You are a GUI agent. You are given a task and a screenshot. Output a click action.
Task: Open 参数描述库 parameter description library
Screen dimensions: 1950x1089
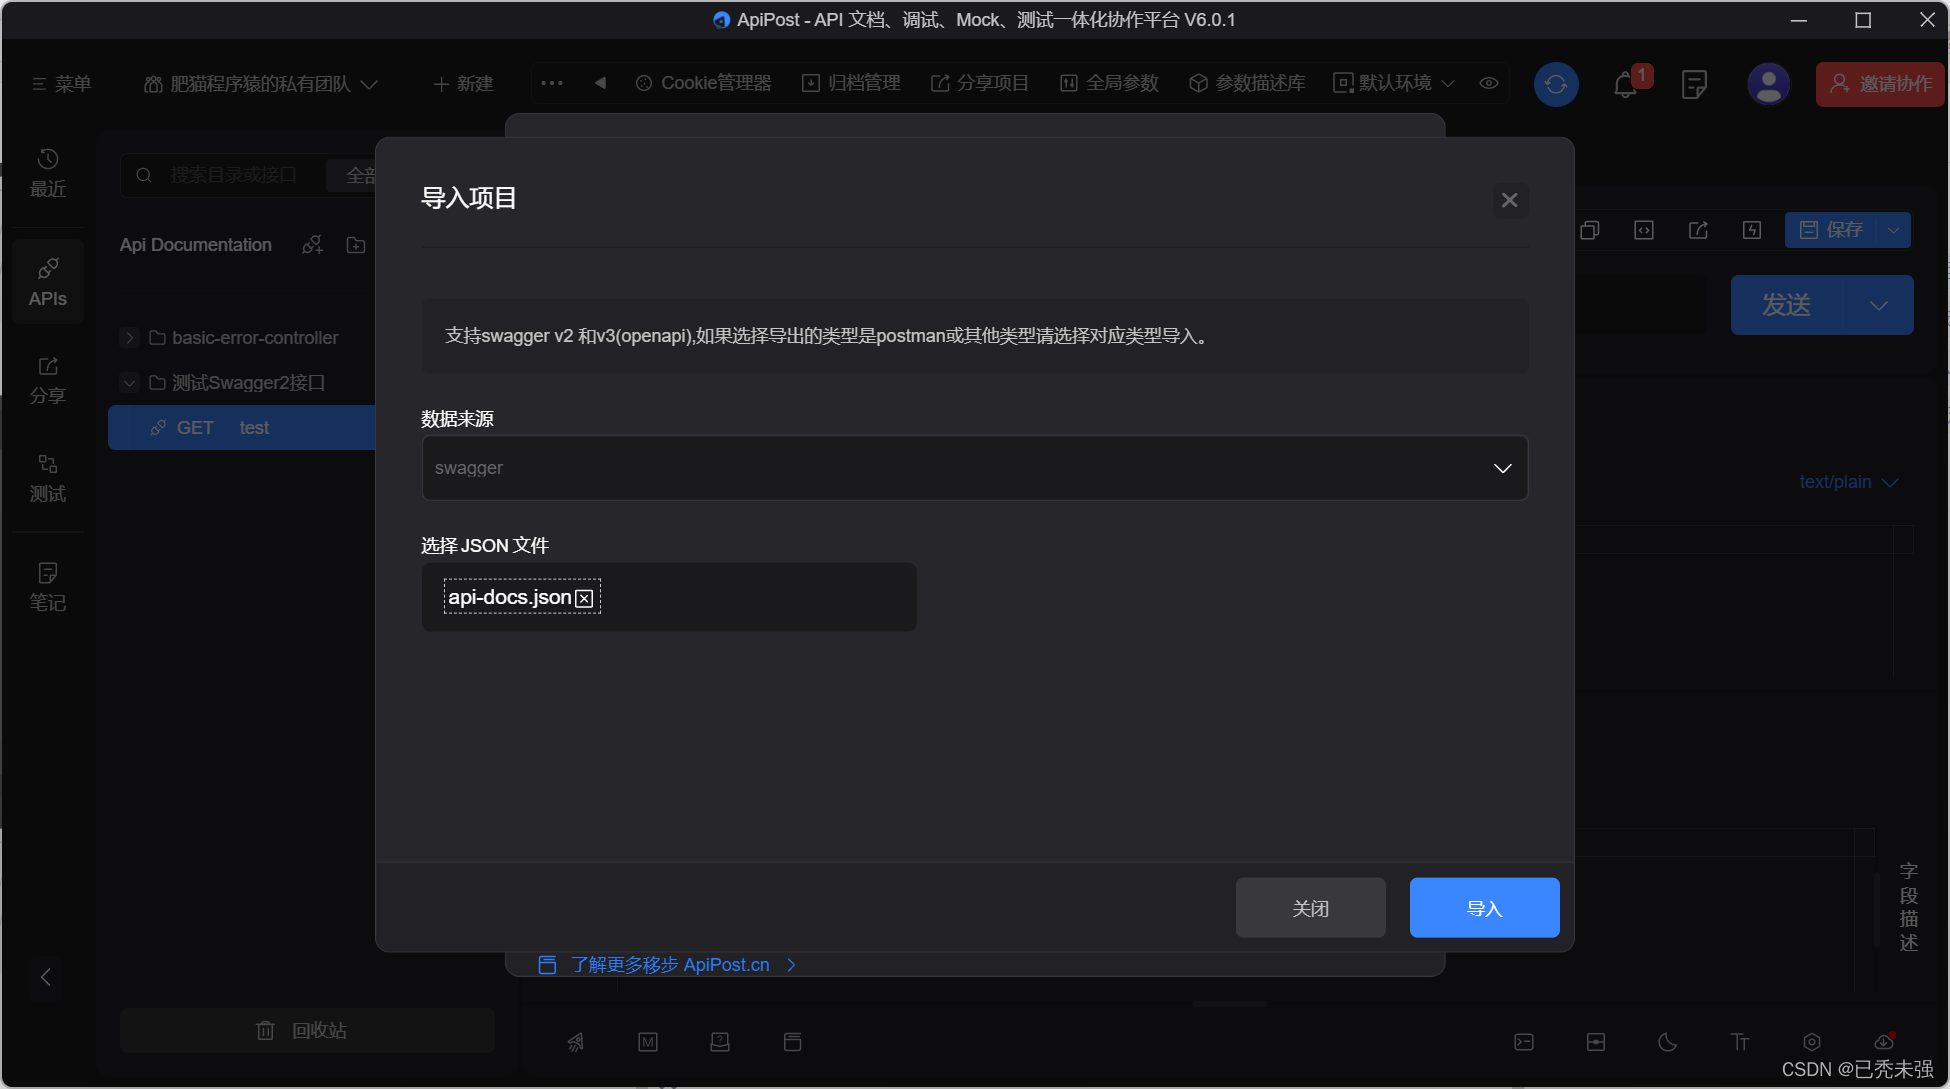tap(1247, 83)
